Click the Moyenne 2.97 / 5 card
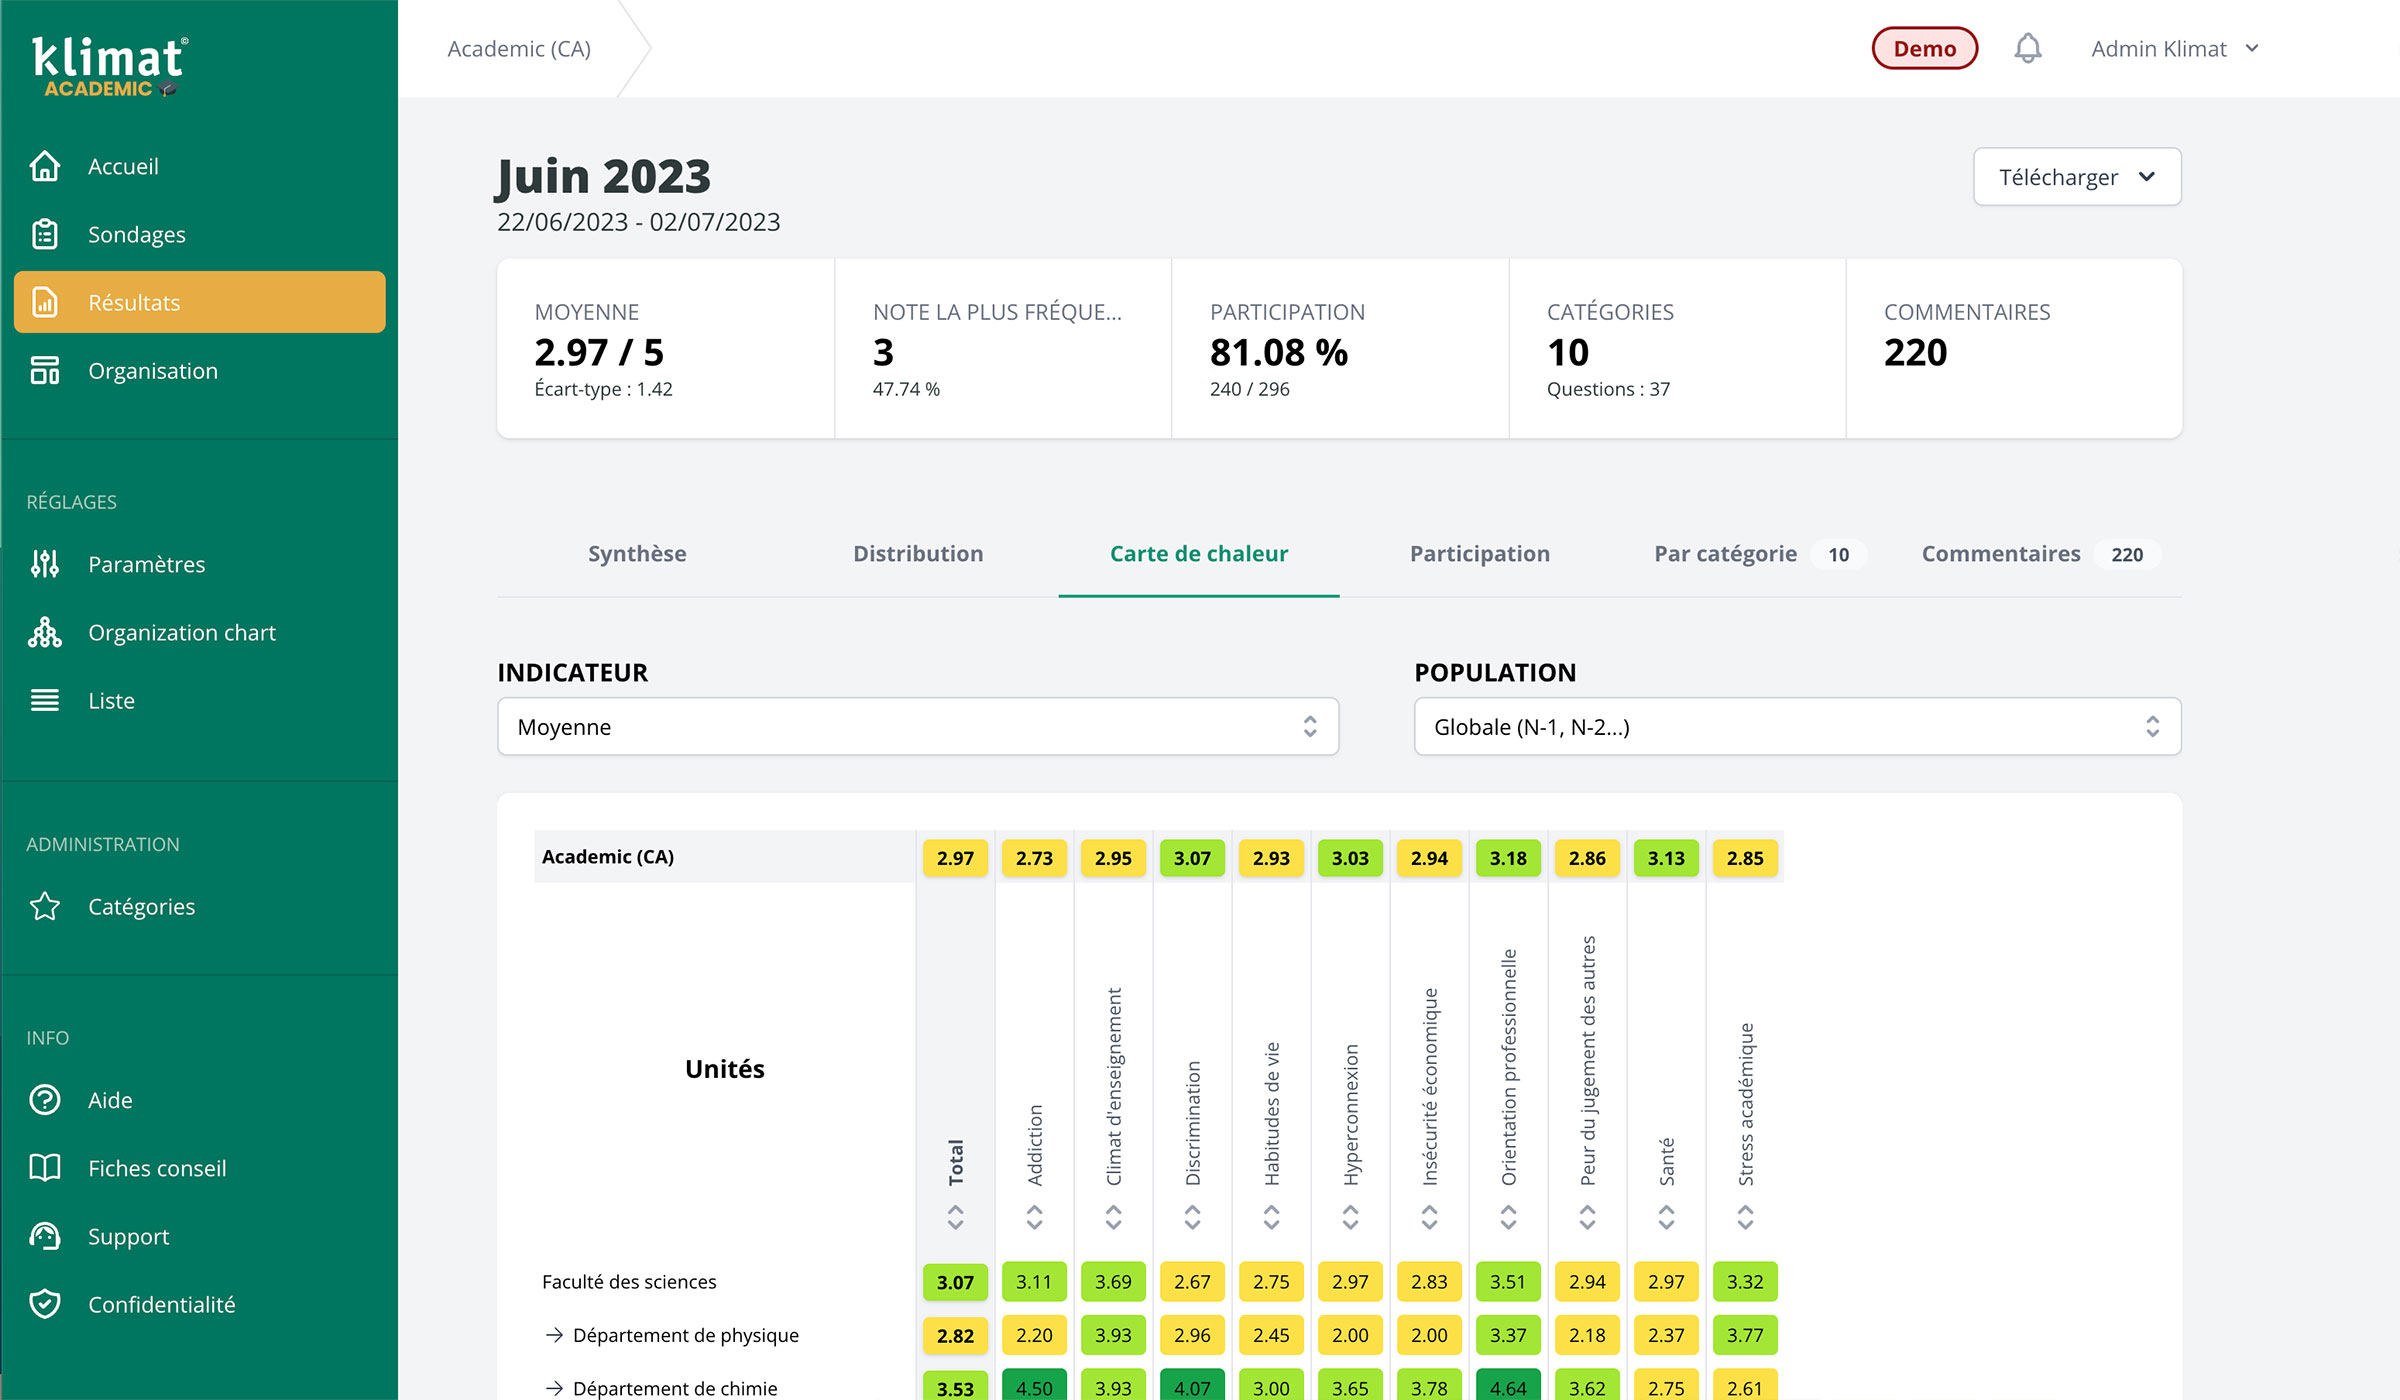This screenshot has width=2400, height=1400. click(x=666, y=349)
